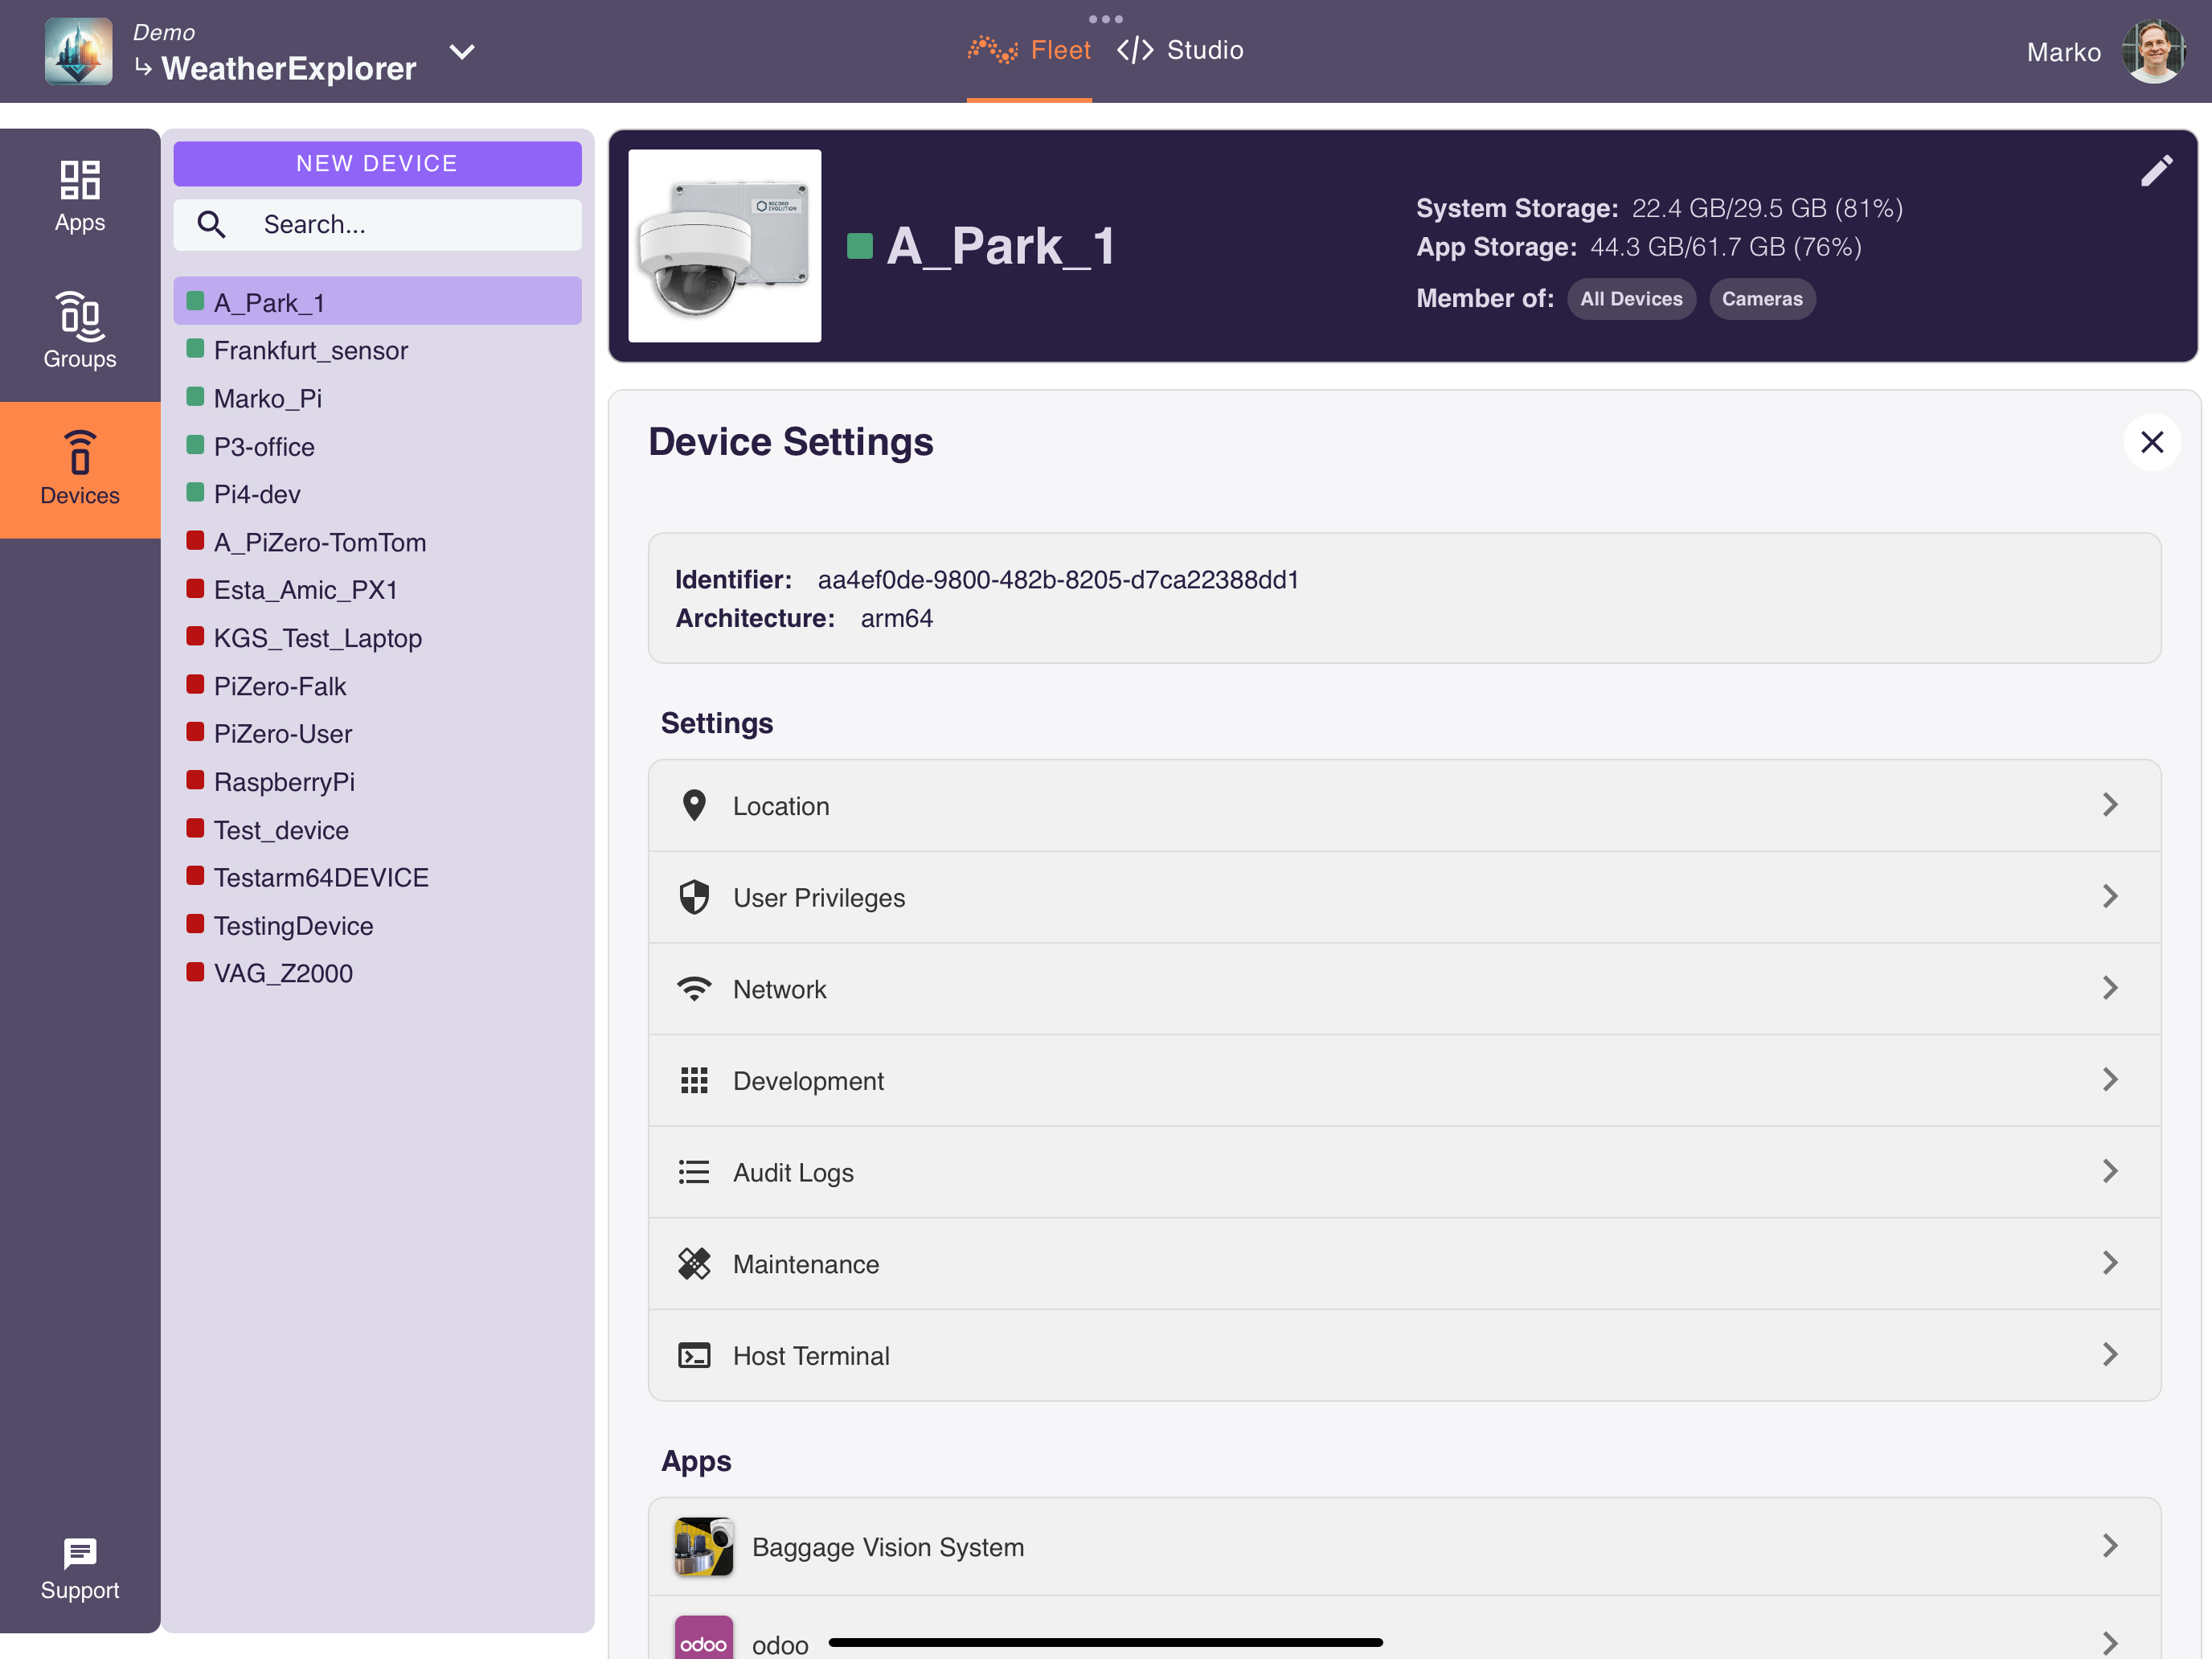Click the Fleet tab logo icon
The width and height of the screenshot is (2212, 1659).
992,50
